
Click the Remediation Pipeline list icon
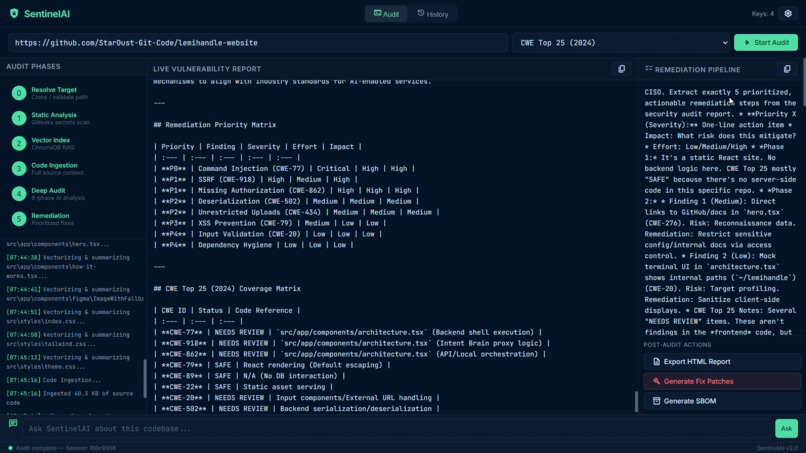649,68
